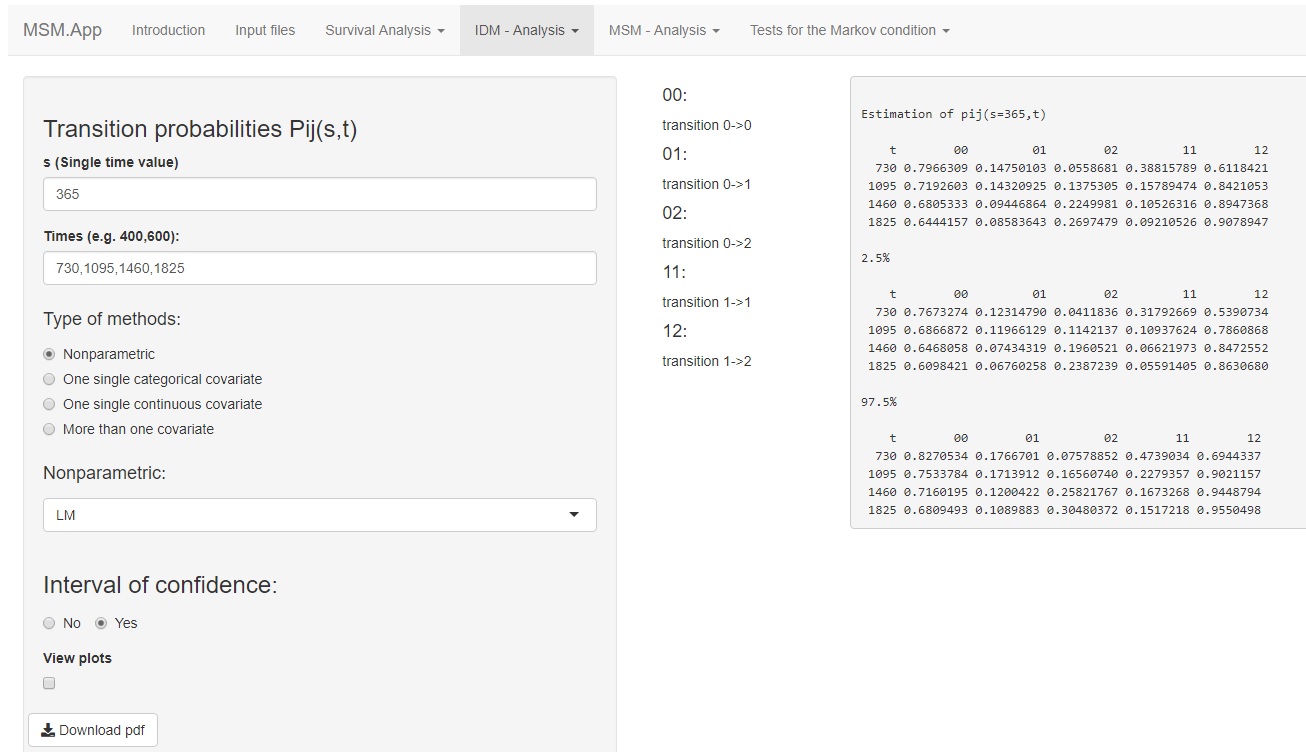The height and width of the screenshot is (752, 1306).
Task: Open the LM nonparametric method dropdown
Action: tap(320, 515)
